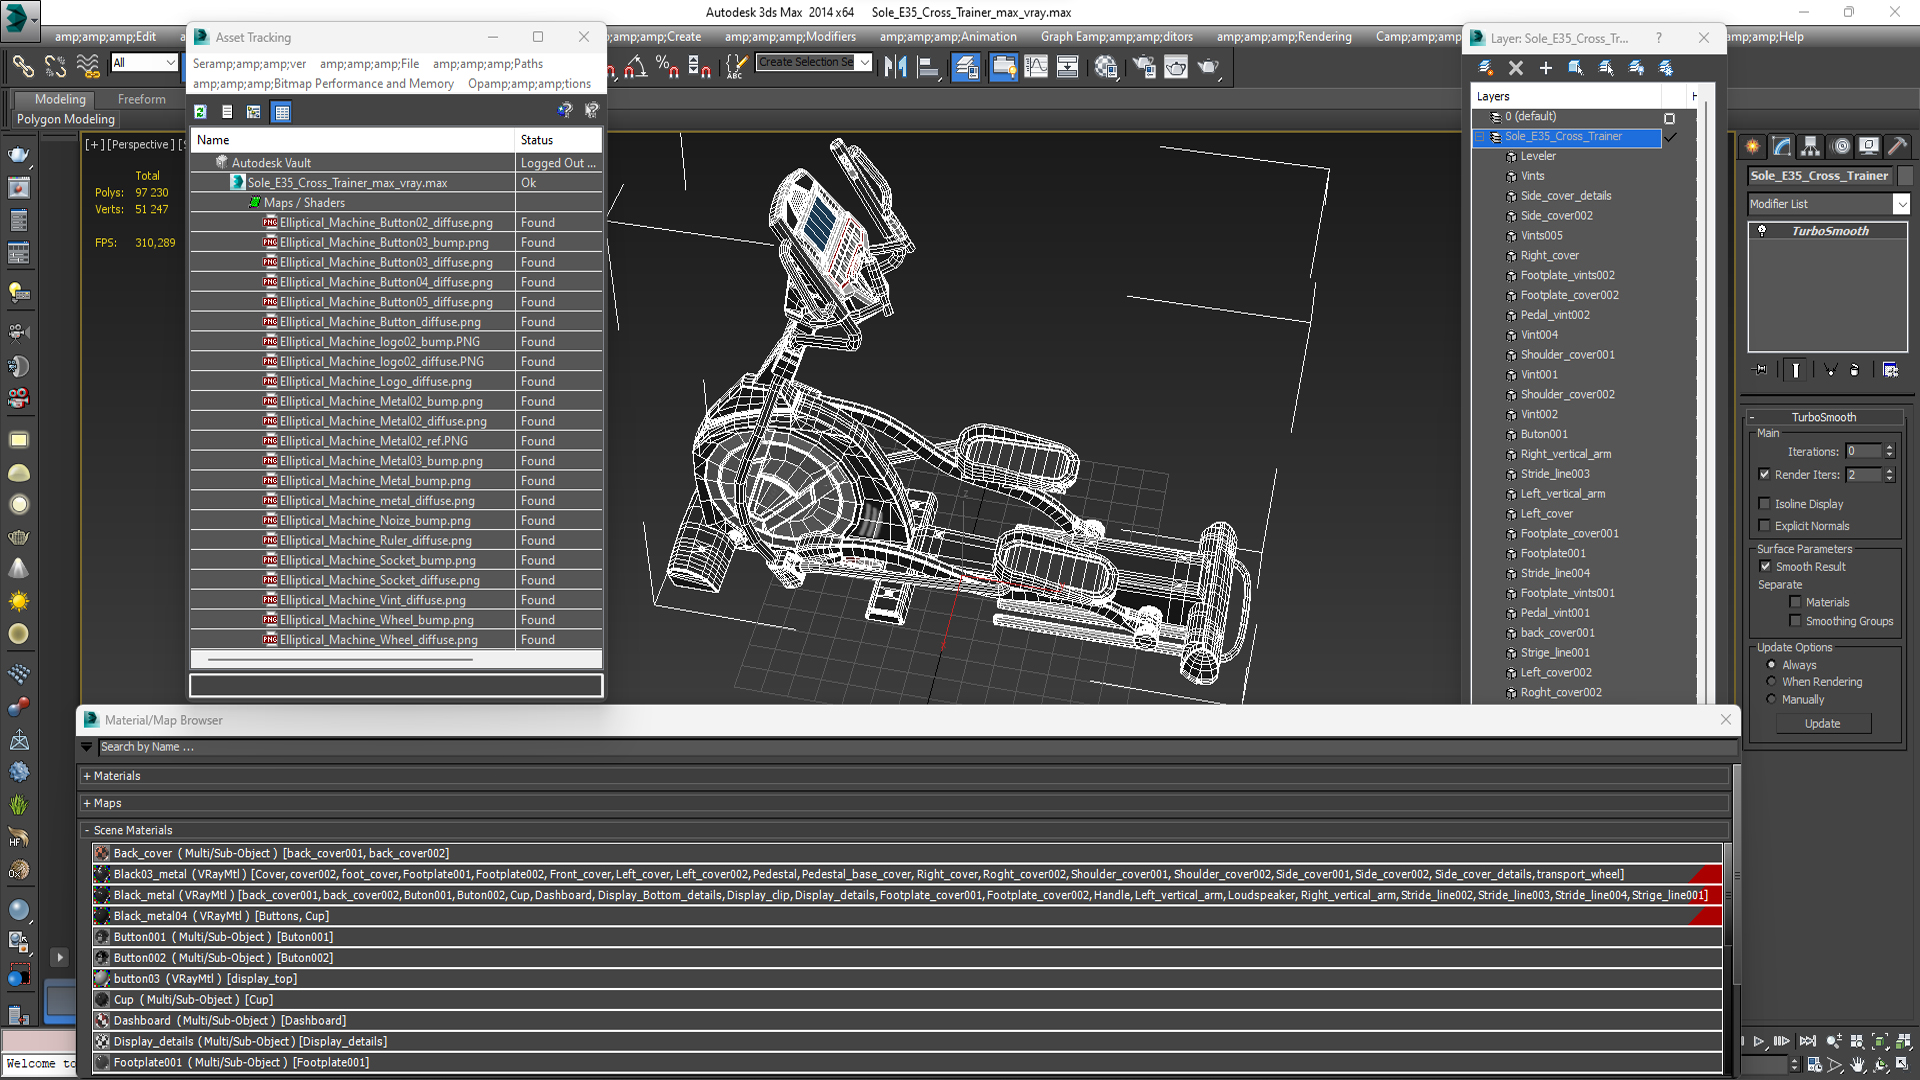Open Bitmap Performance and Memory menu
The image size is (1920, 1080).
323,83
